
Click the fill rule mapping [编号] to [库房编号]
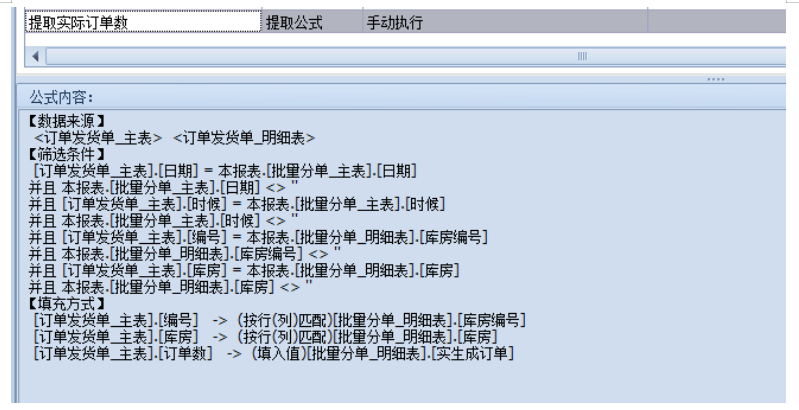tap(280, 319)
